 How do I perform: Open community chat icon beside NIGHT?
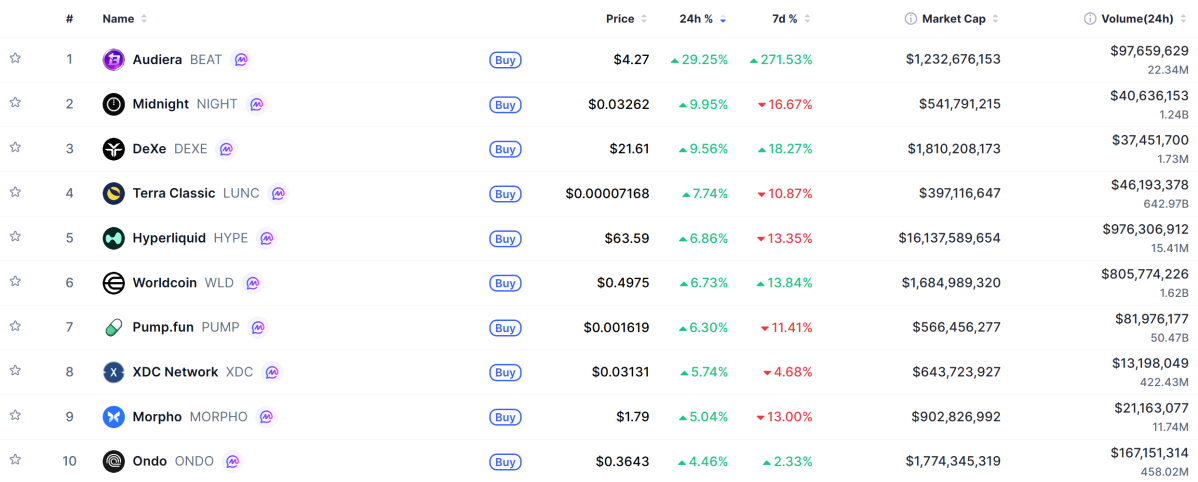[257, 104]
